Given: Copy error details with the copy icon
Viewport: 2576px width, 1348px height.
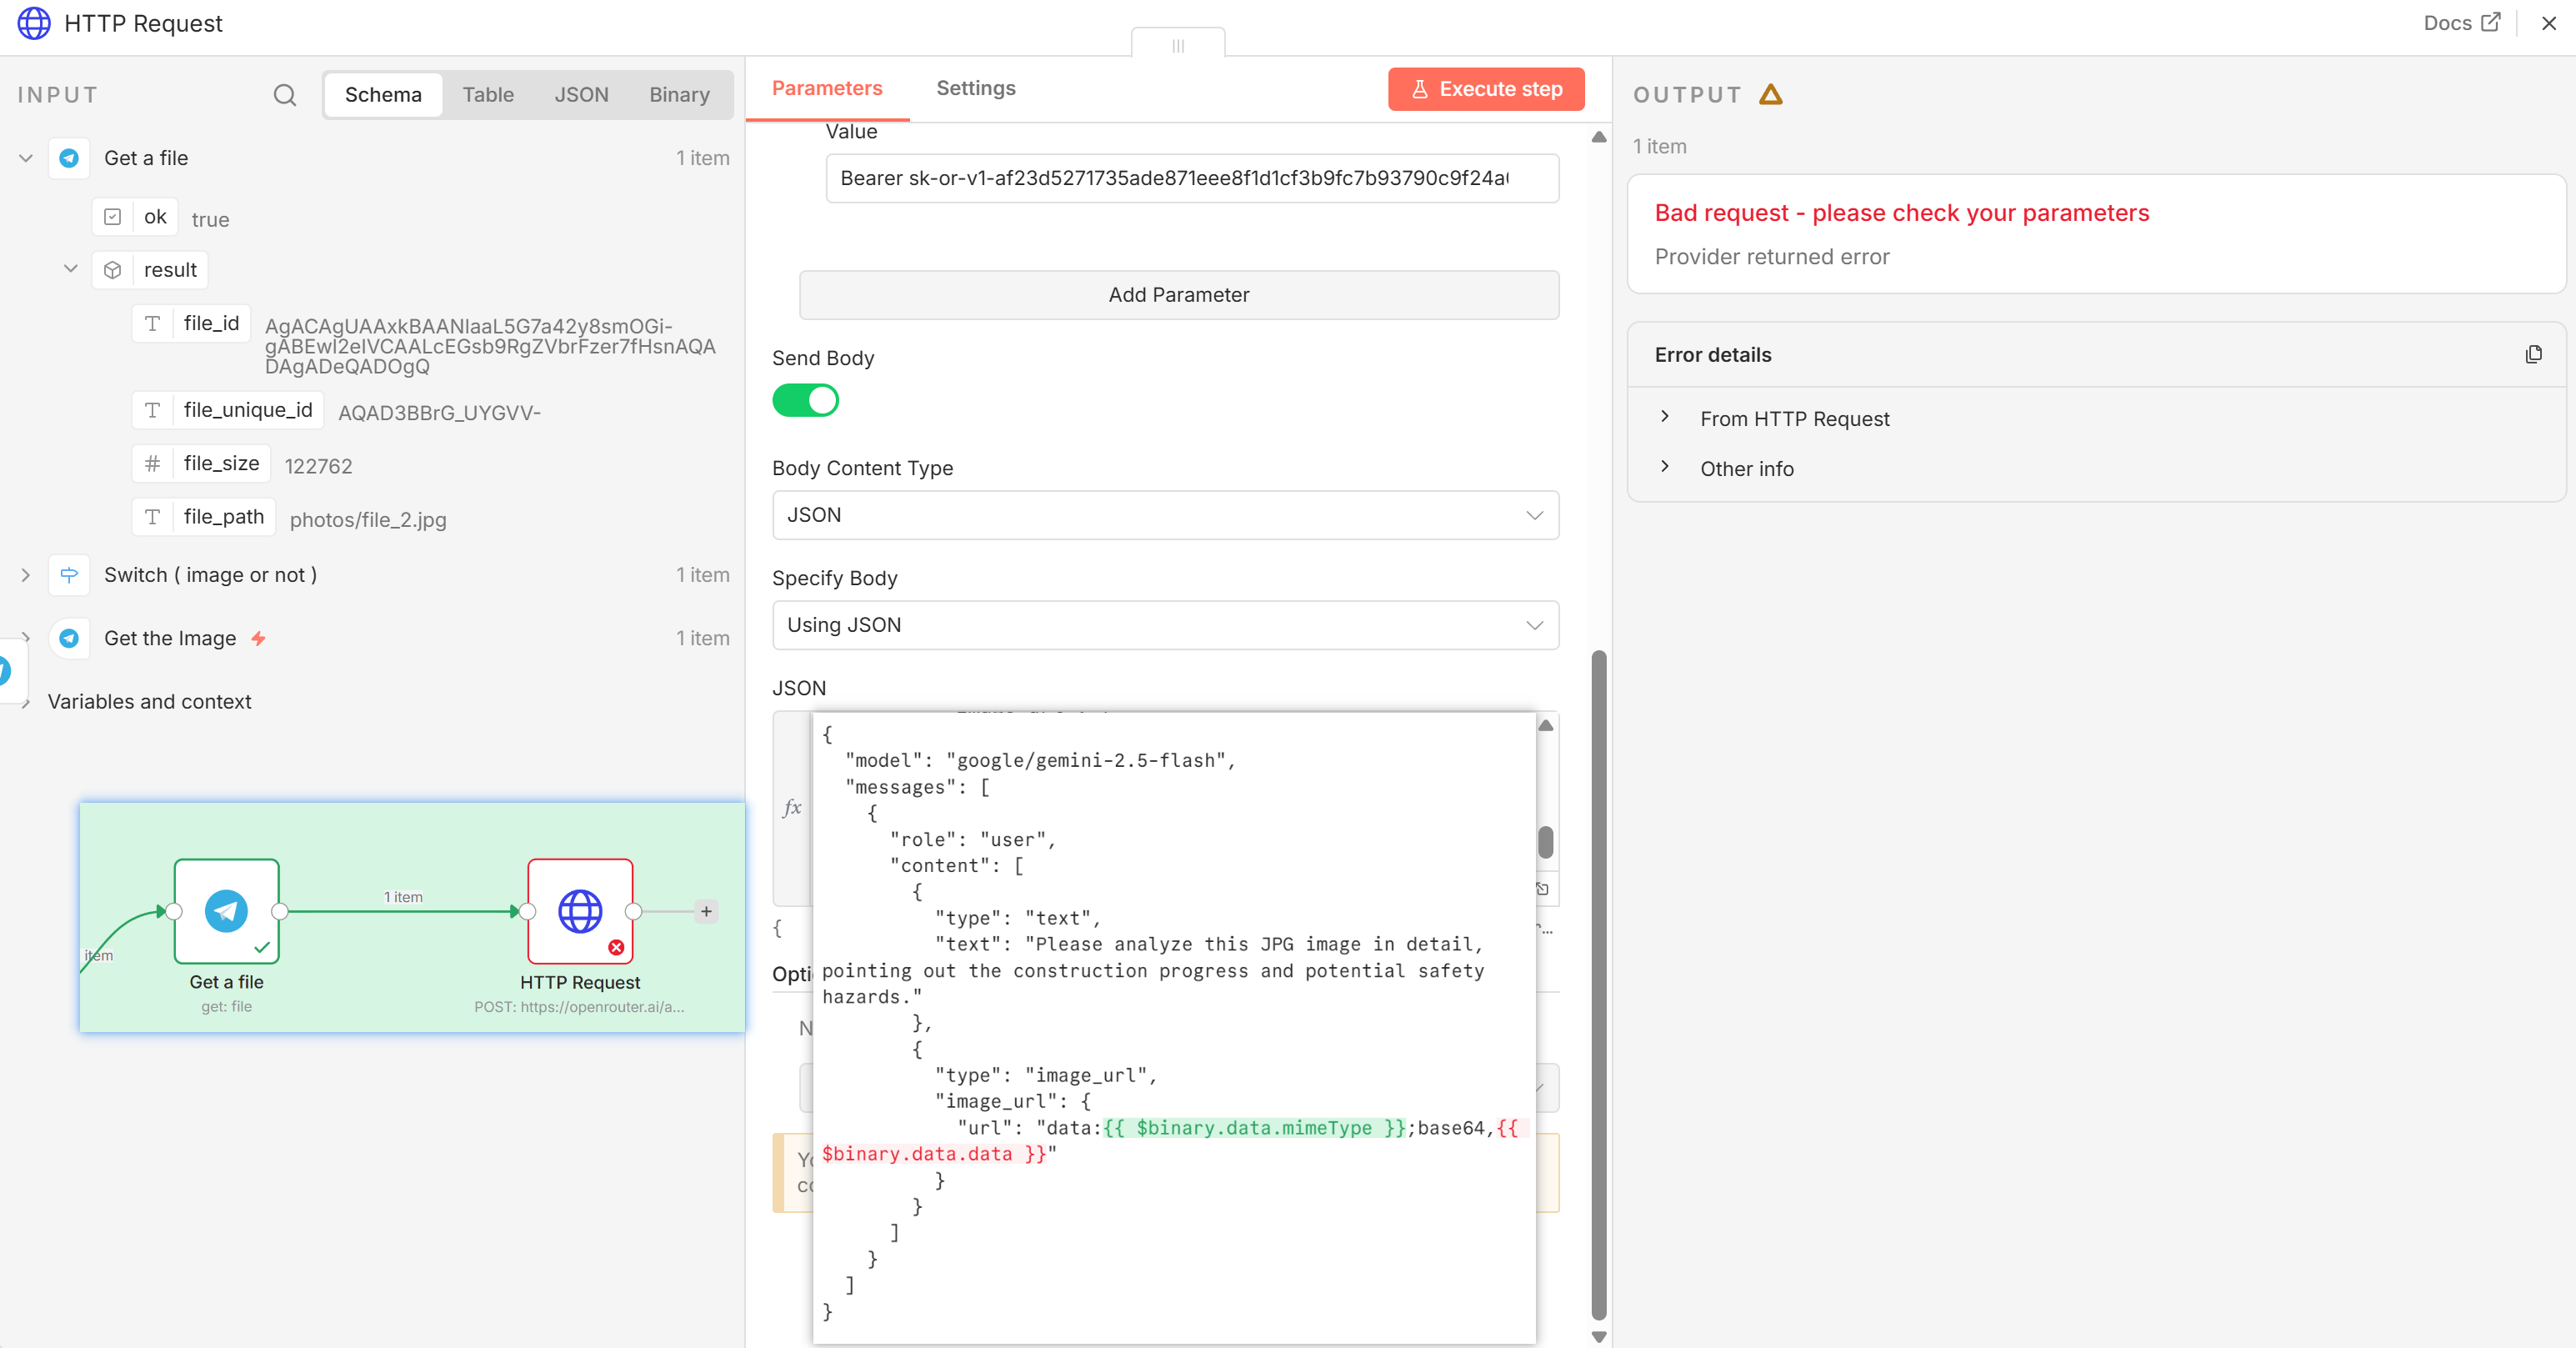Looking at the screenshot, I should tap(2533, 355).
